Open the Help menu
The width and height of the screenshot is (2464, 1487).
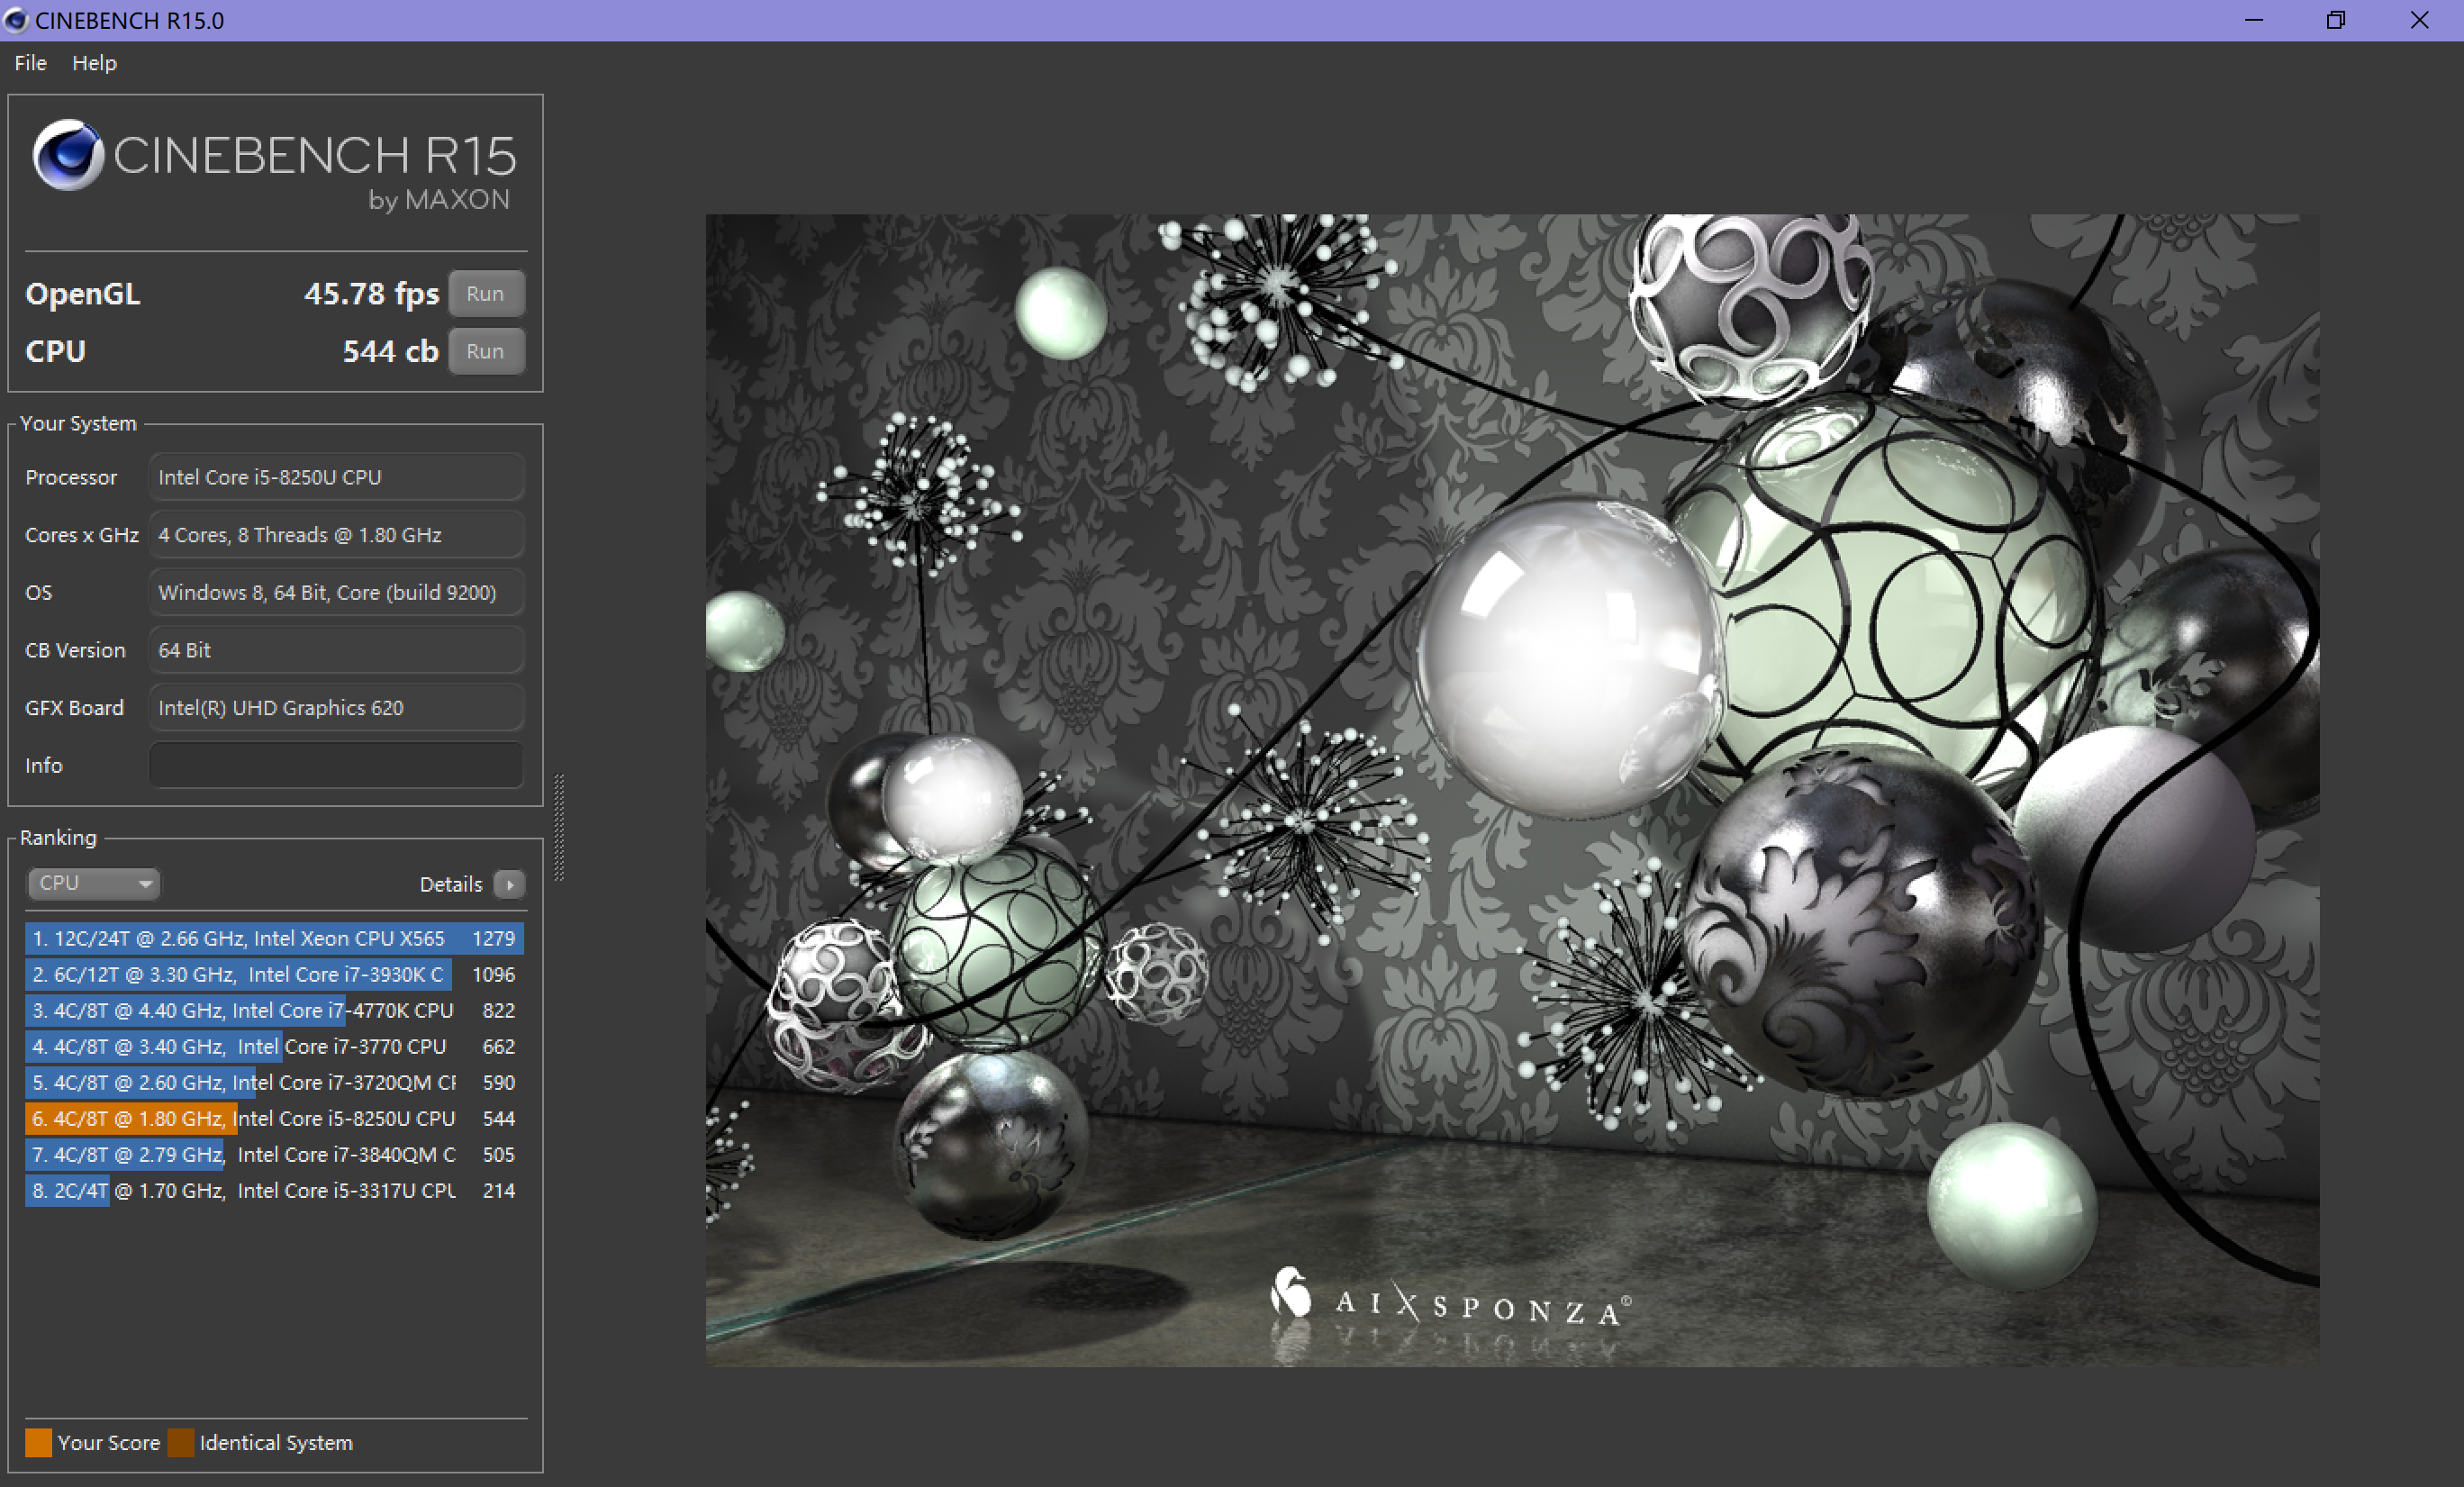94,62
